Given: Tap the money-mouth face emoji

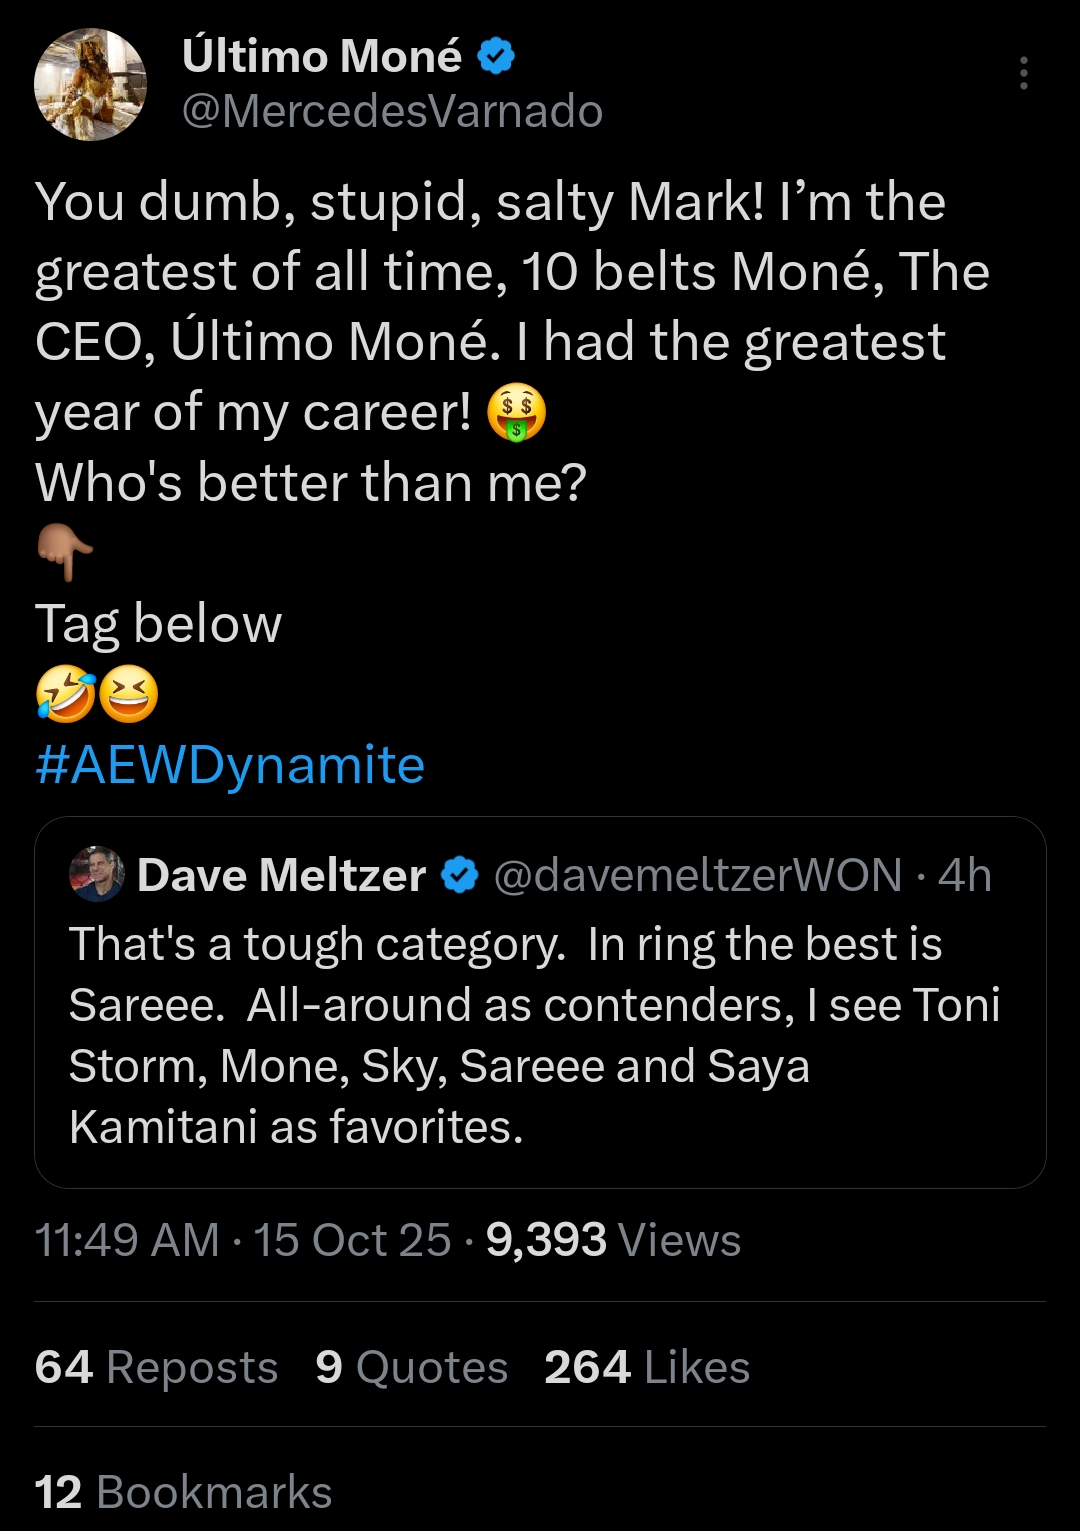Looking at the screenshot, I should point(516,413).
